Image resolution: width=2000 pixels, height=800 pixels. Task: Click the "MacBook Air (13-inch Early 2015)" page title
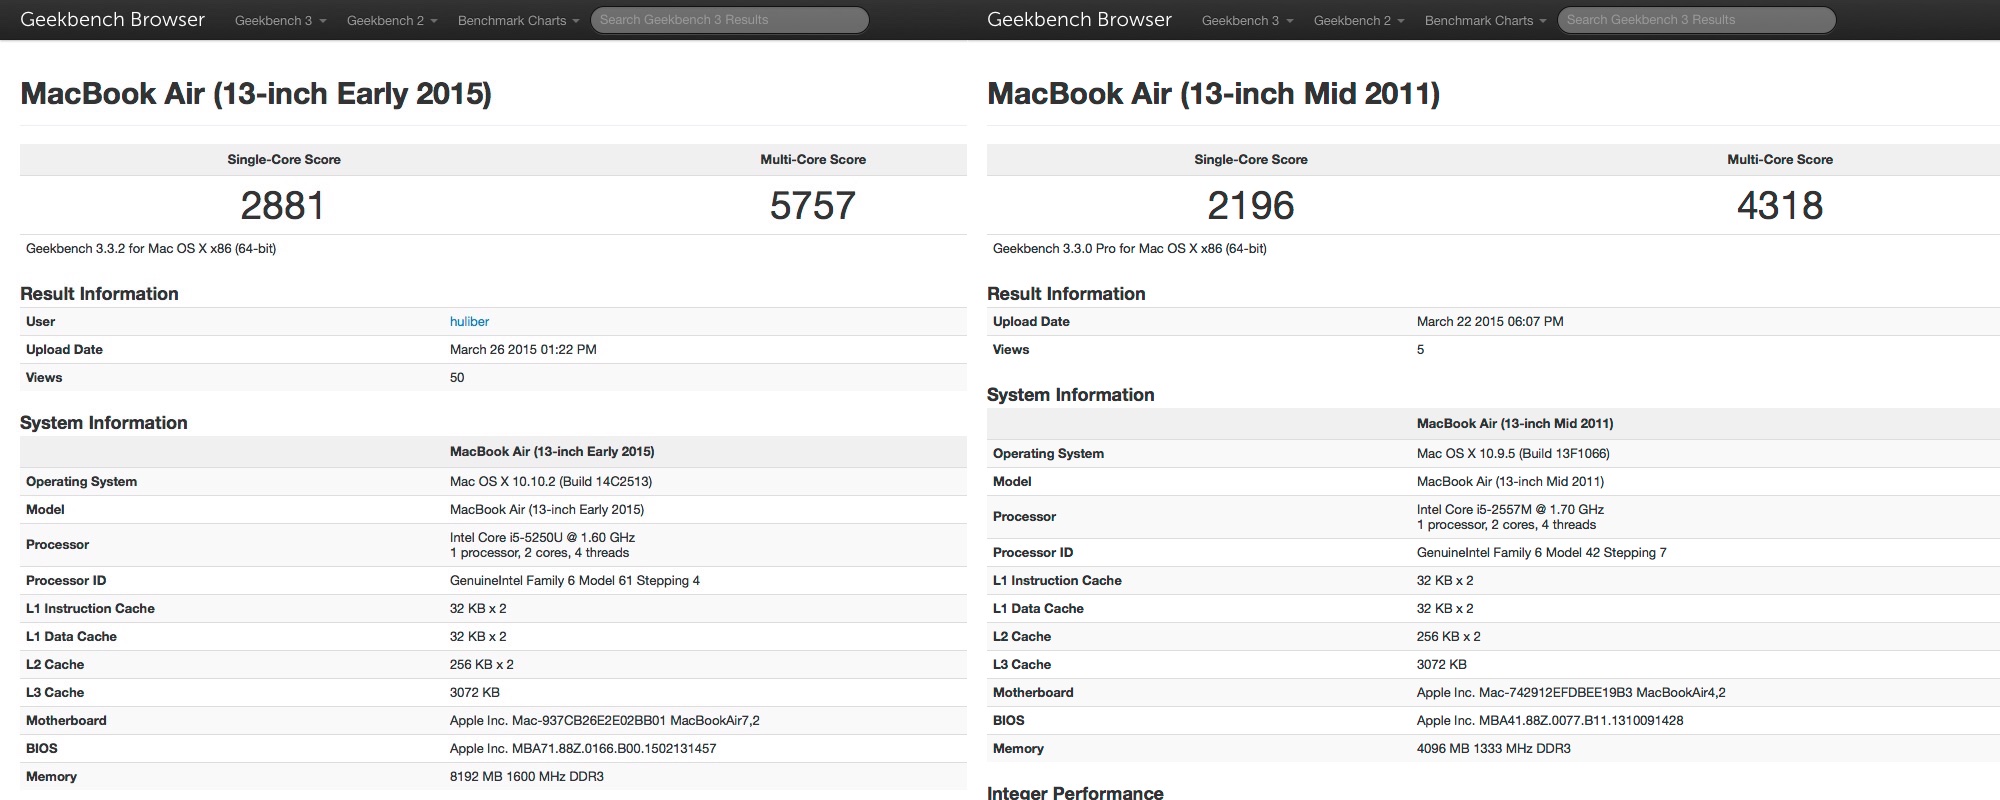(x=256, y=93)
